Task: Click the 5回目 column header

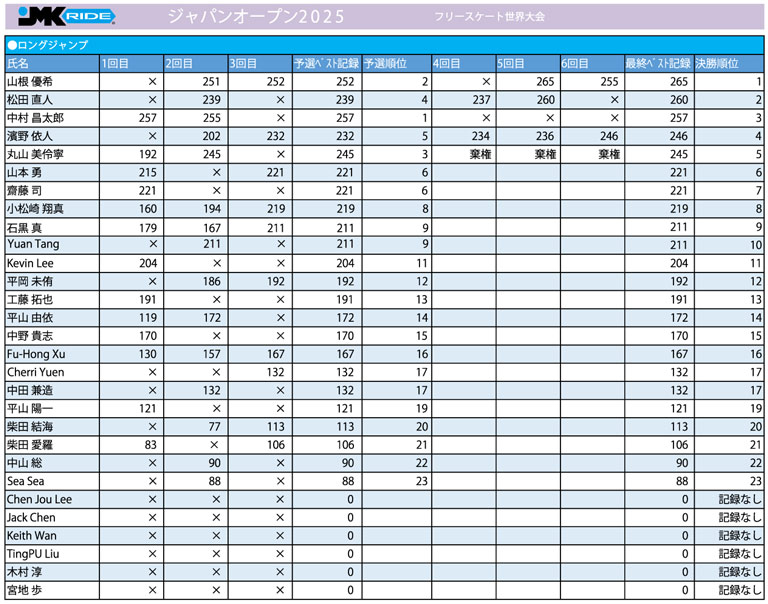Action: coord(510,64)
